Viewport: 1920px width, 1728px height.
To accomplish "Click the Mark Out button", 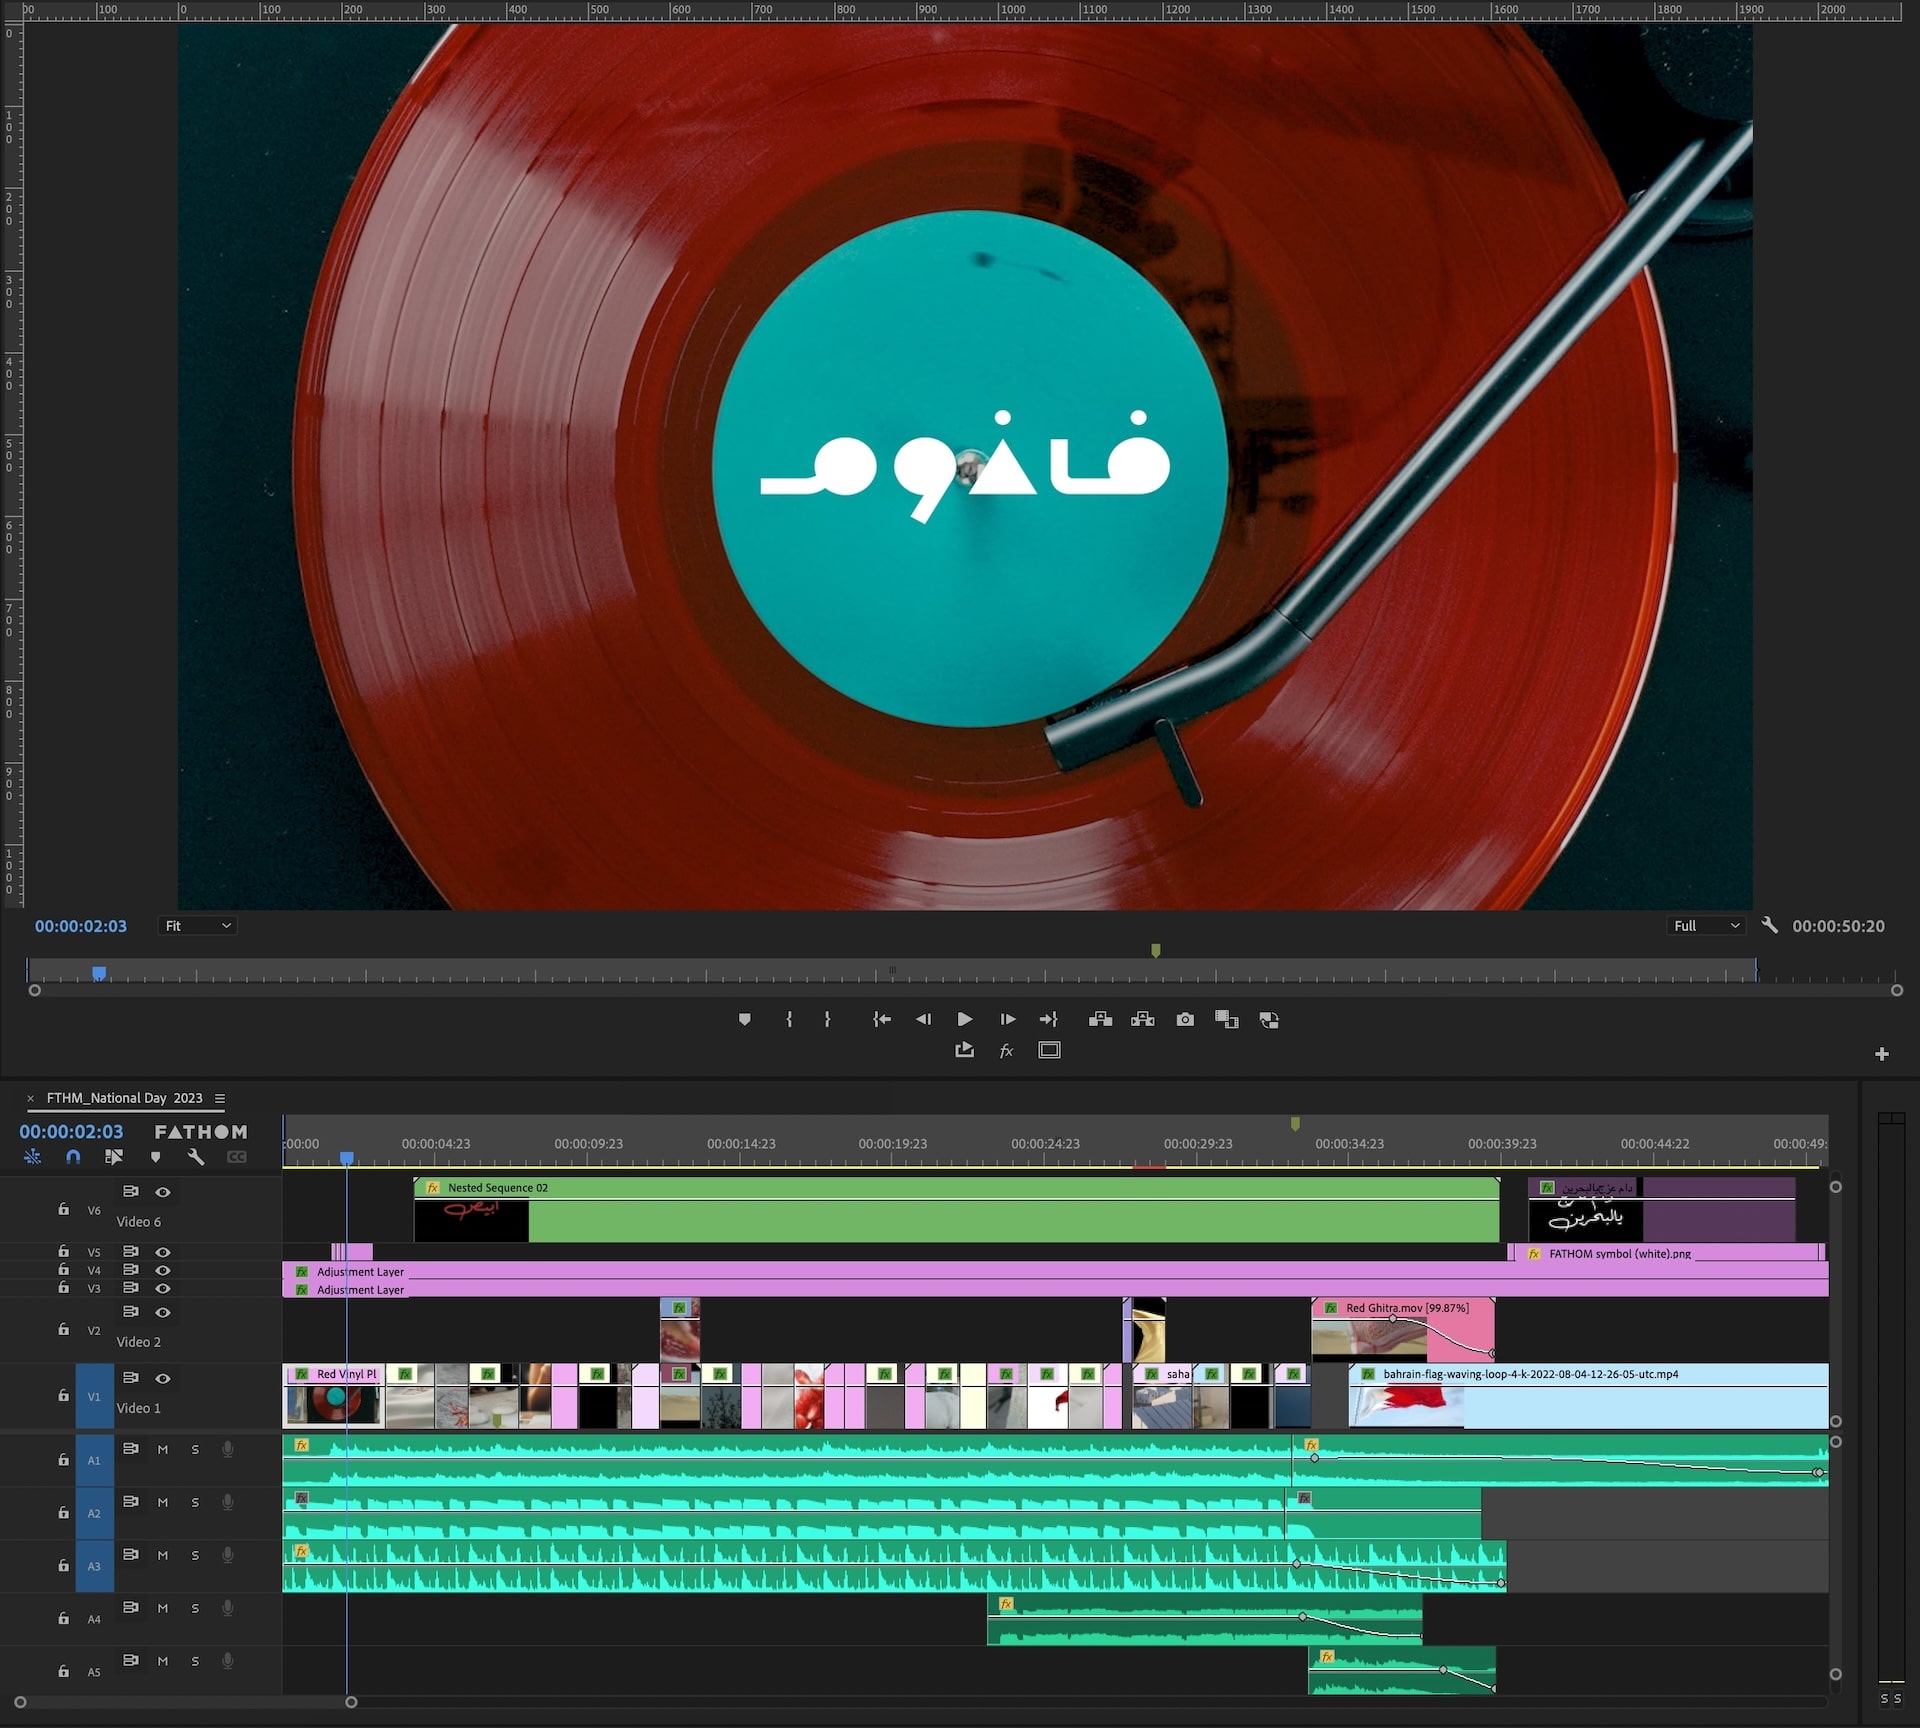I will click(827, 1019).
